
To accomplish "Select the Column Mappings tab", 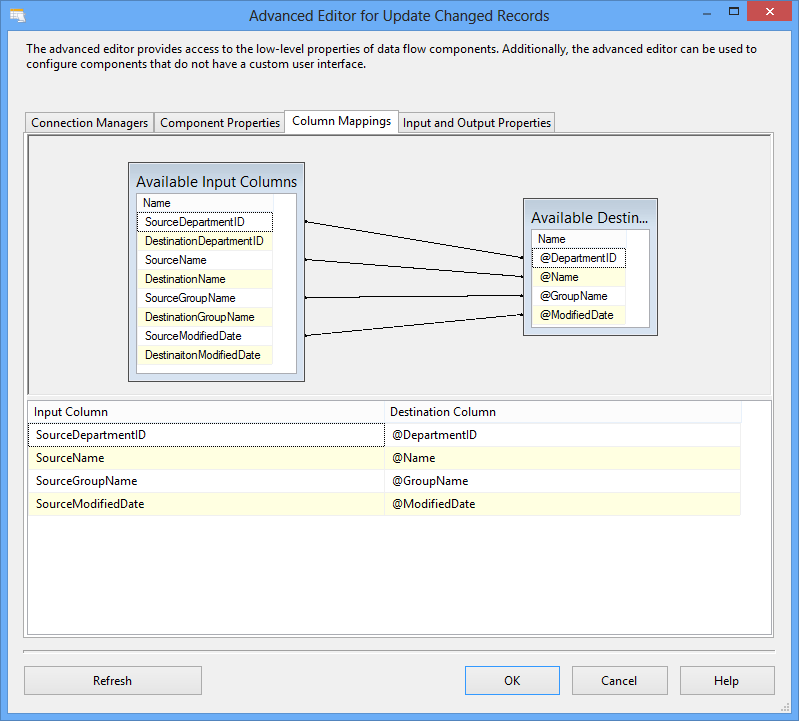I will 341,122.
